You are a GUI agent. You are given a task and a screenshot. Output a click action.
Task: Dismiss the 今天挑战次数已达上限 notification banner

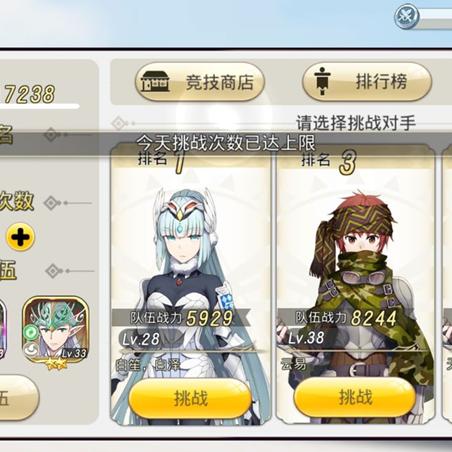226,143
